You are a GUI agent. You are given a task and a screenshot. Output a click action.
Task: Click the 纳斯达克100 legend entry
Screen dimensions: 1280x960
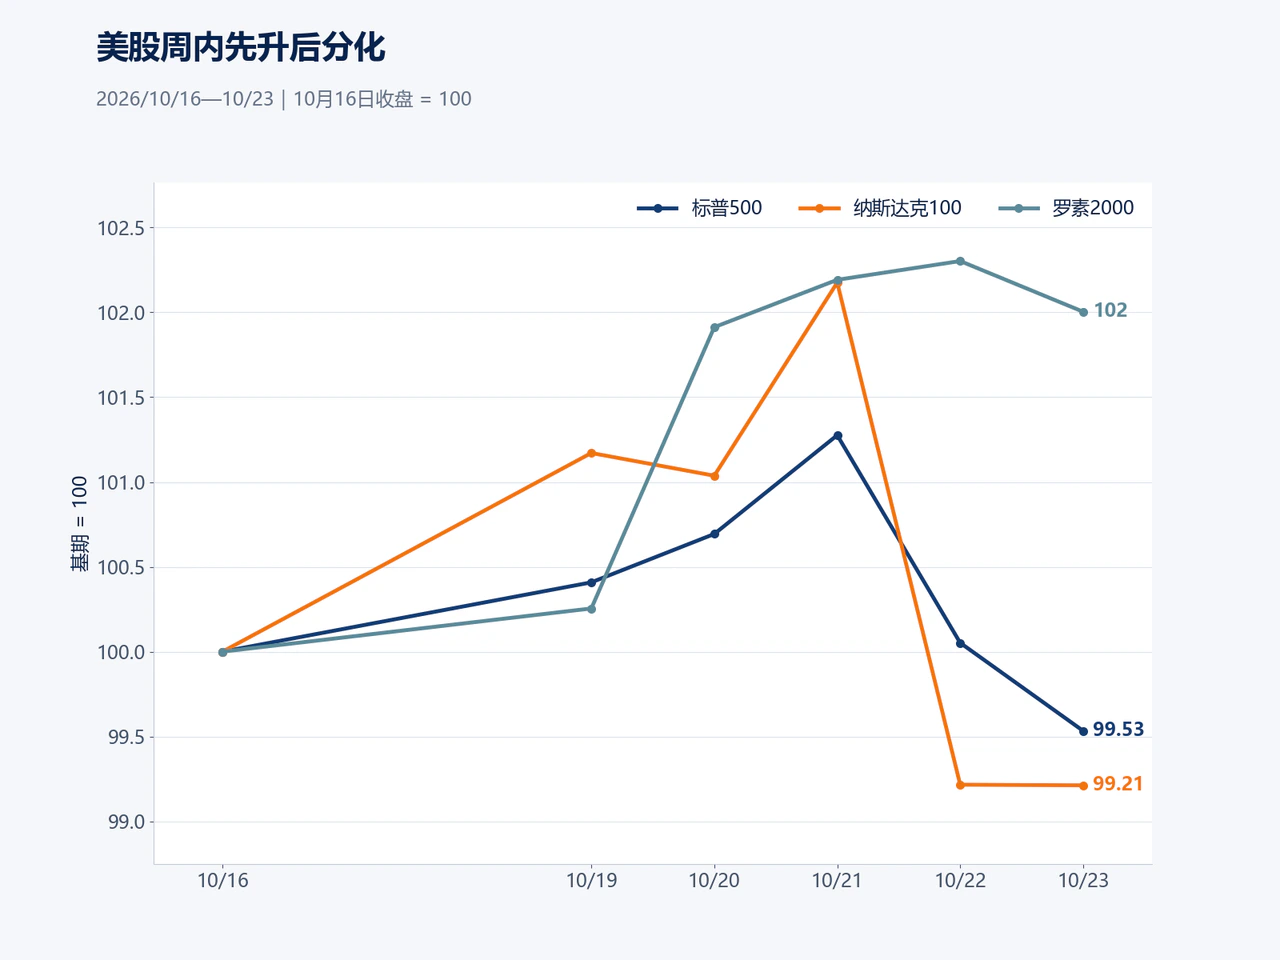[880, 208]
